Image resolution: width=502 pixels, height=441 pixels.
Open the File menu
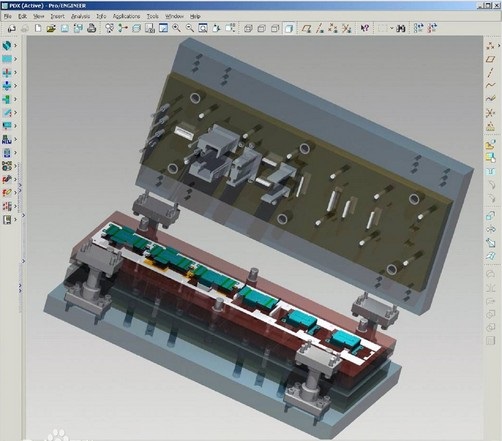click(7, 16)
